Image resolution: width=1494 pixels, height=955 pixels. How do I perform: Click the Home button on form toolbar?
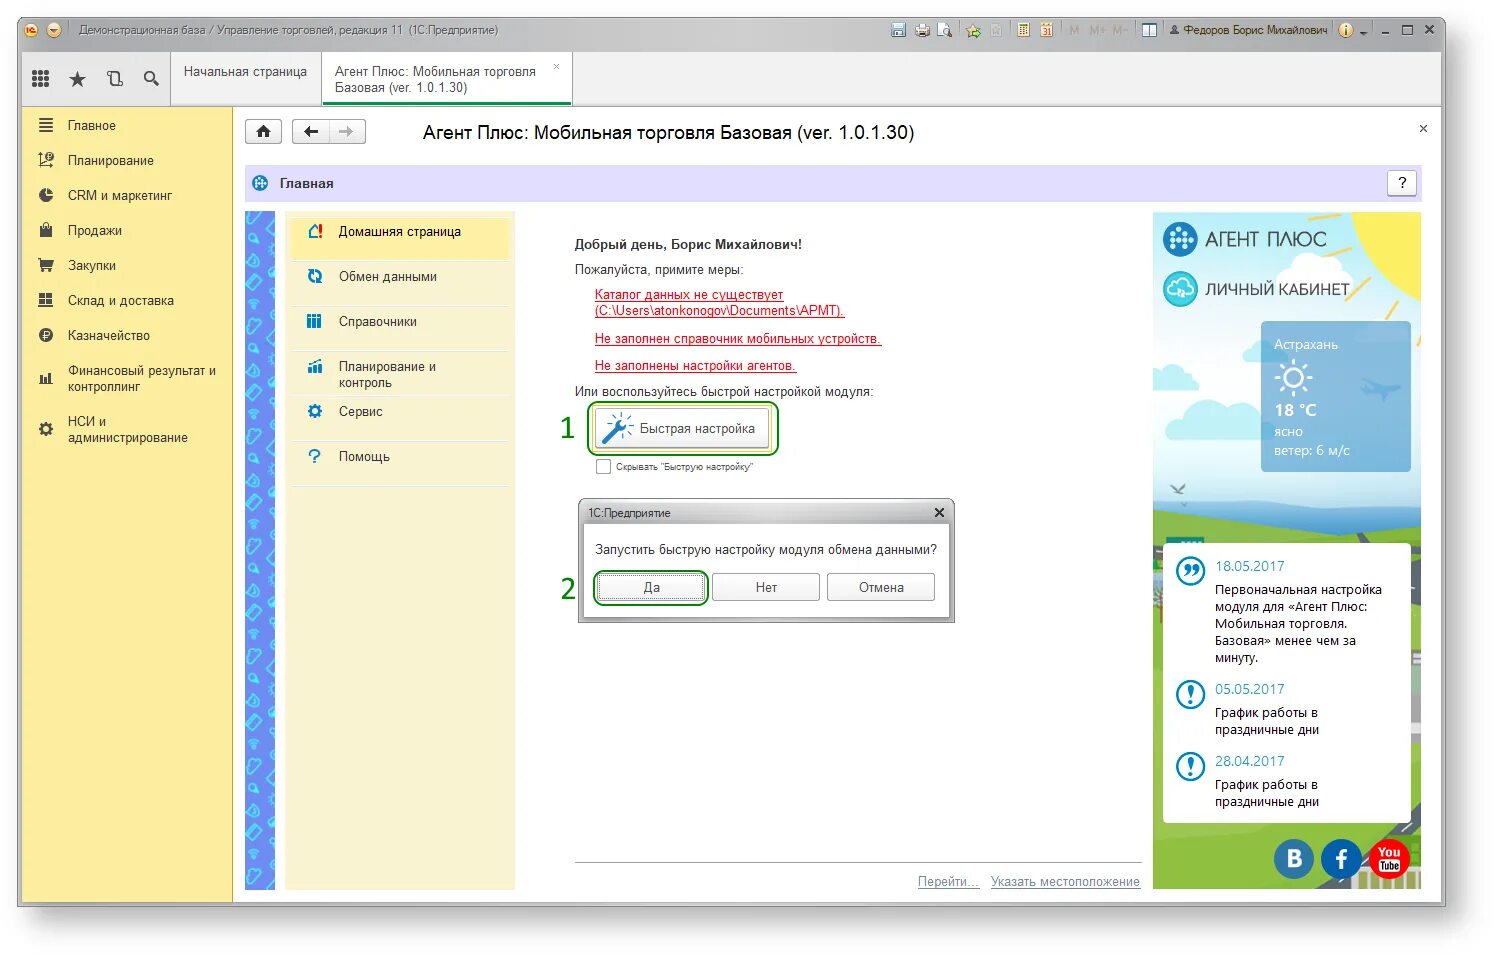tap(263, 132)
